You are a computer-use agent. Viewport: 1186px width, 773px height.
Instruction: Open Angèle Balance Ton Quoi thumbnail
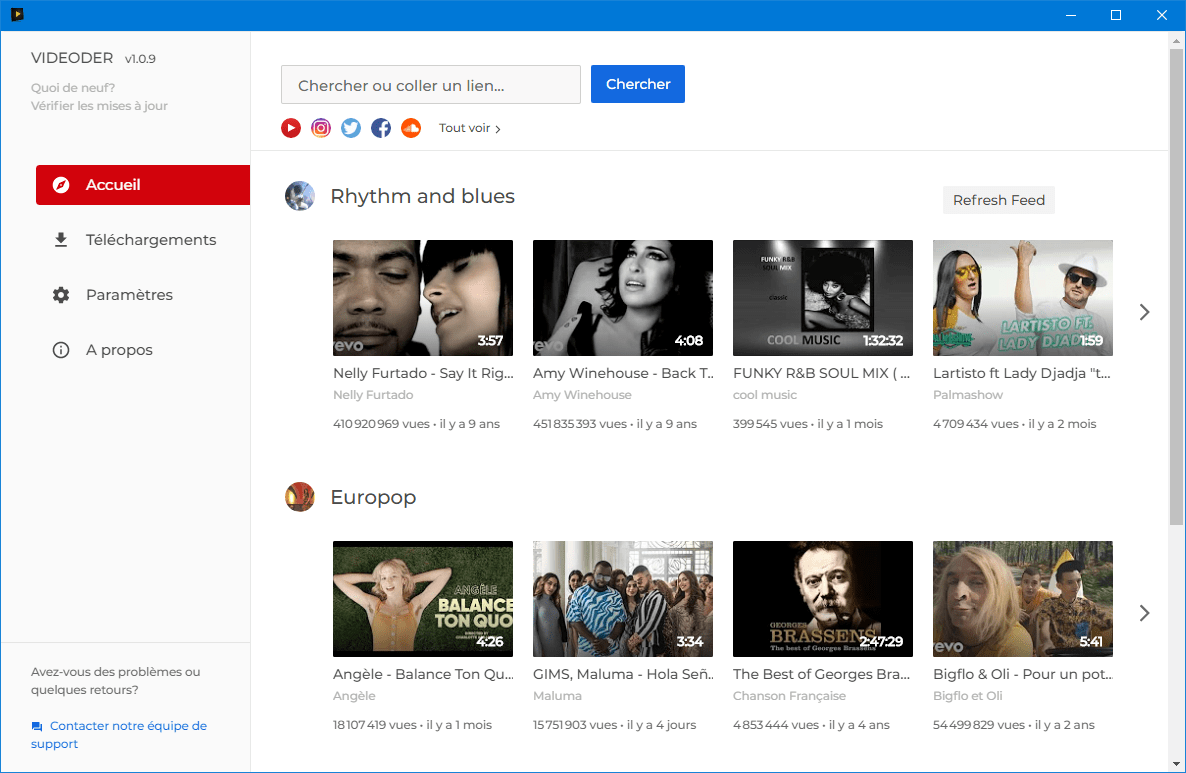coord(423,599)
